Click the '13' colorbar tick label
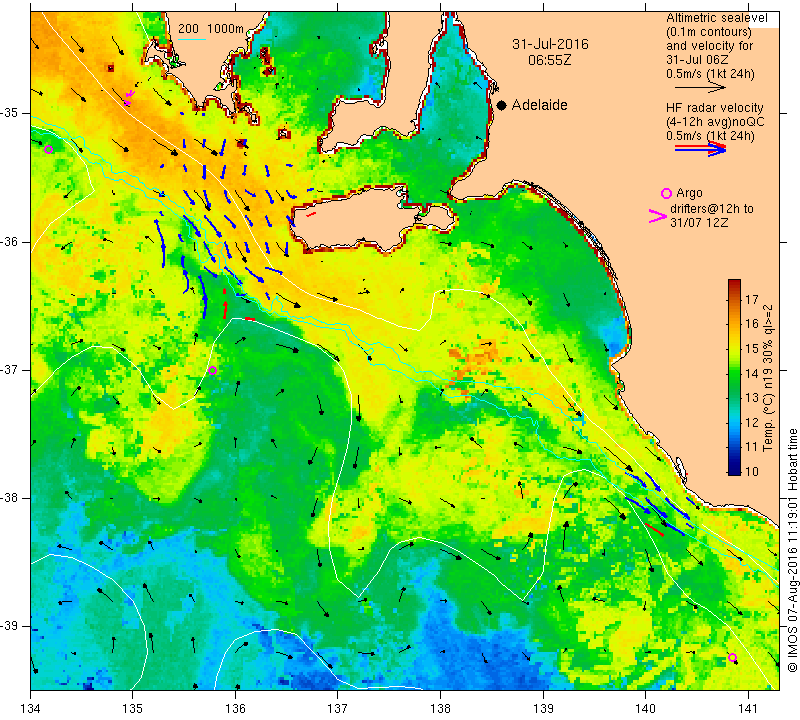 click(x=752, y=398)
